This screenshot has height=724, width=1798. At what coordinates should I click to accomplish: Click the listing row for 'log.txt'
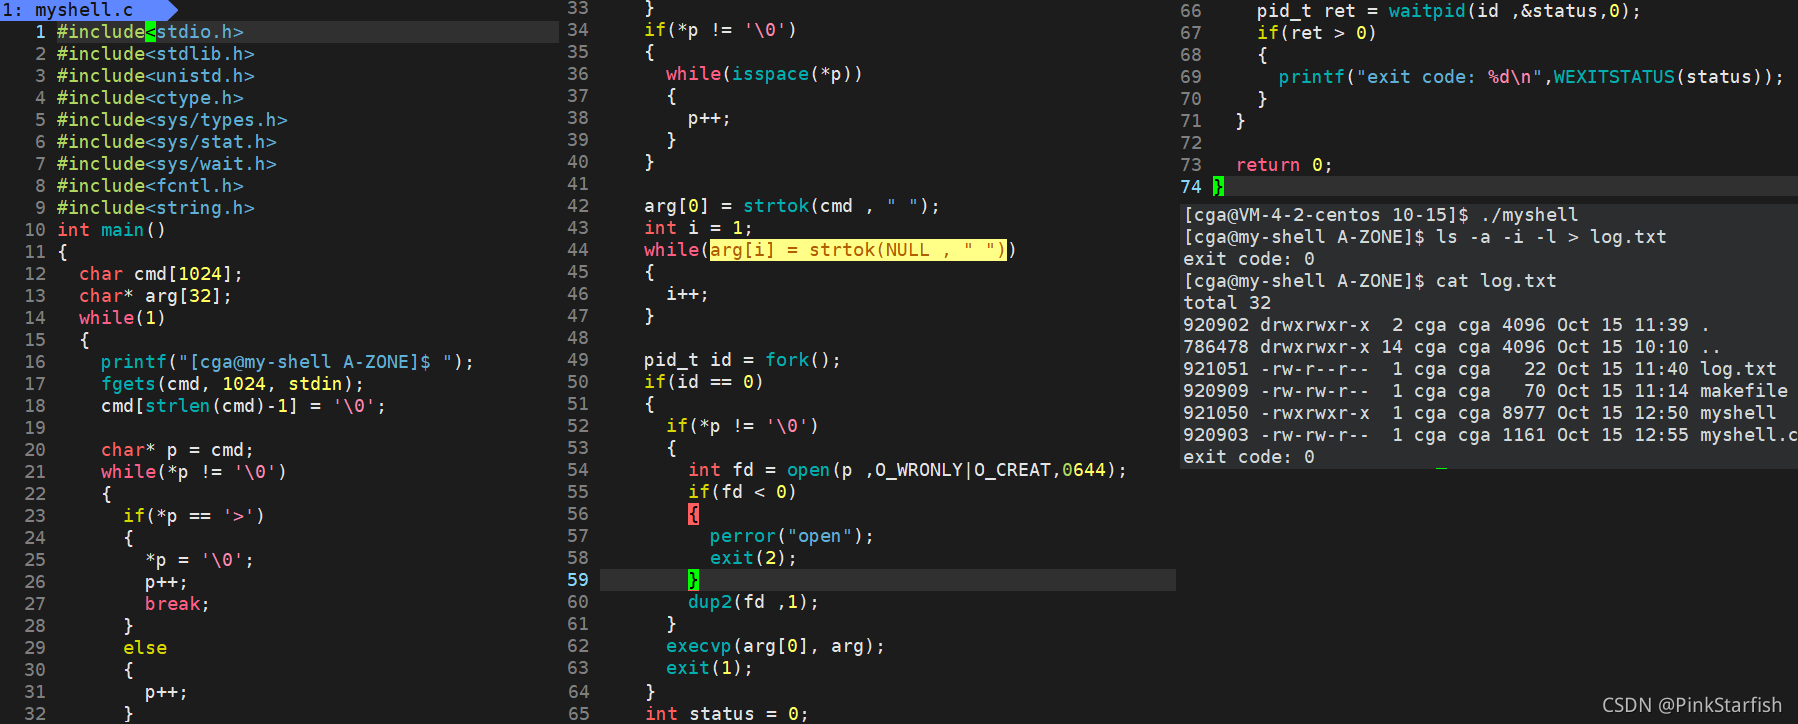[x=1480, y=369]
